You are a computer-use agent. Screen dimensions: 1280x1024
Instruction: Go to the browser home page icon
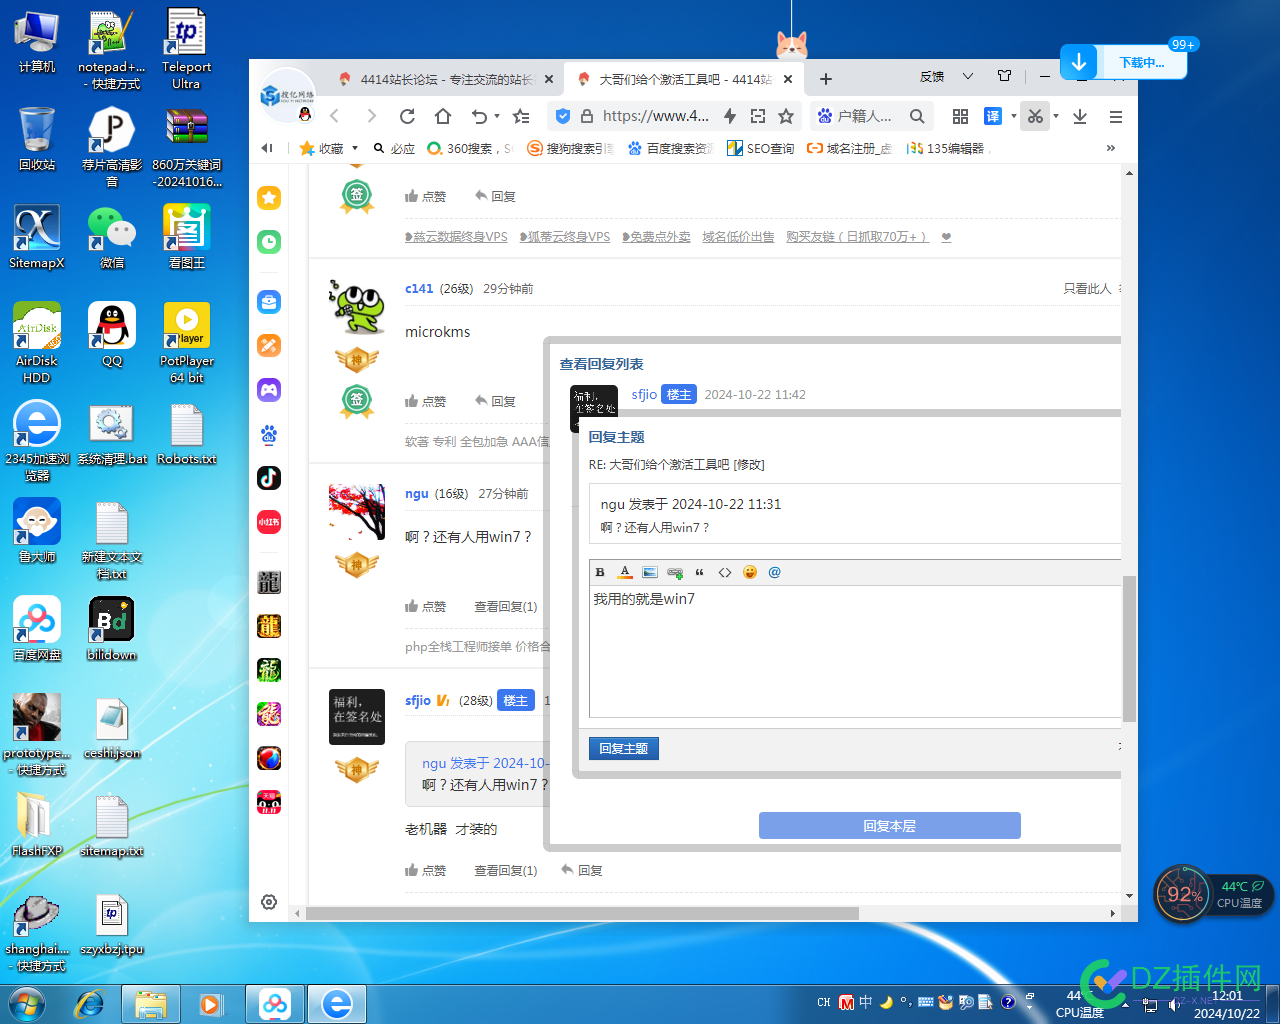point(443,116)
